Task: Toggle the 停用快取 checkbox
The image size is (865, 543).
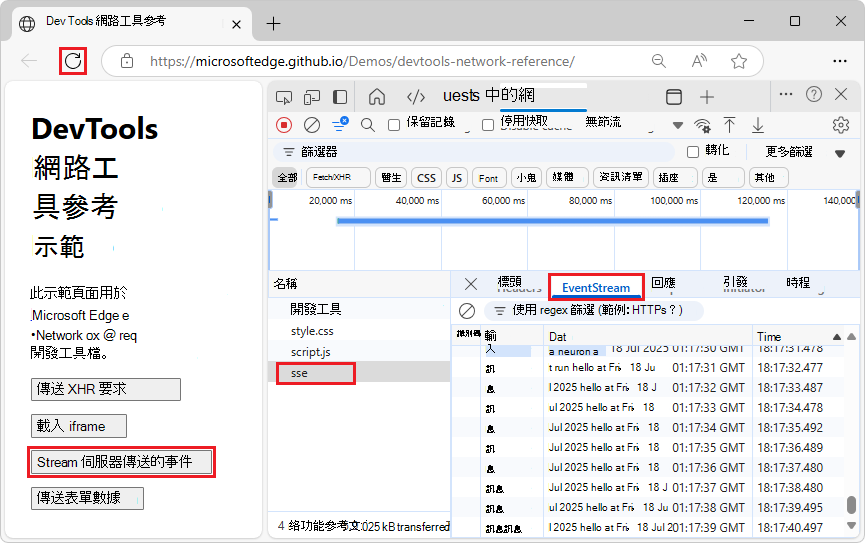Action: [x=488, y=125]
